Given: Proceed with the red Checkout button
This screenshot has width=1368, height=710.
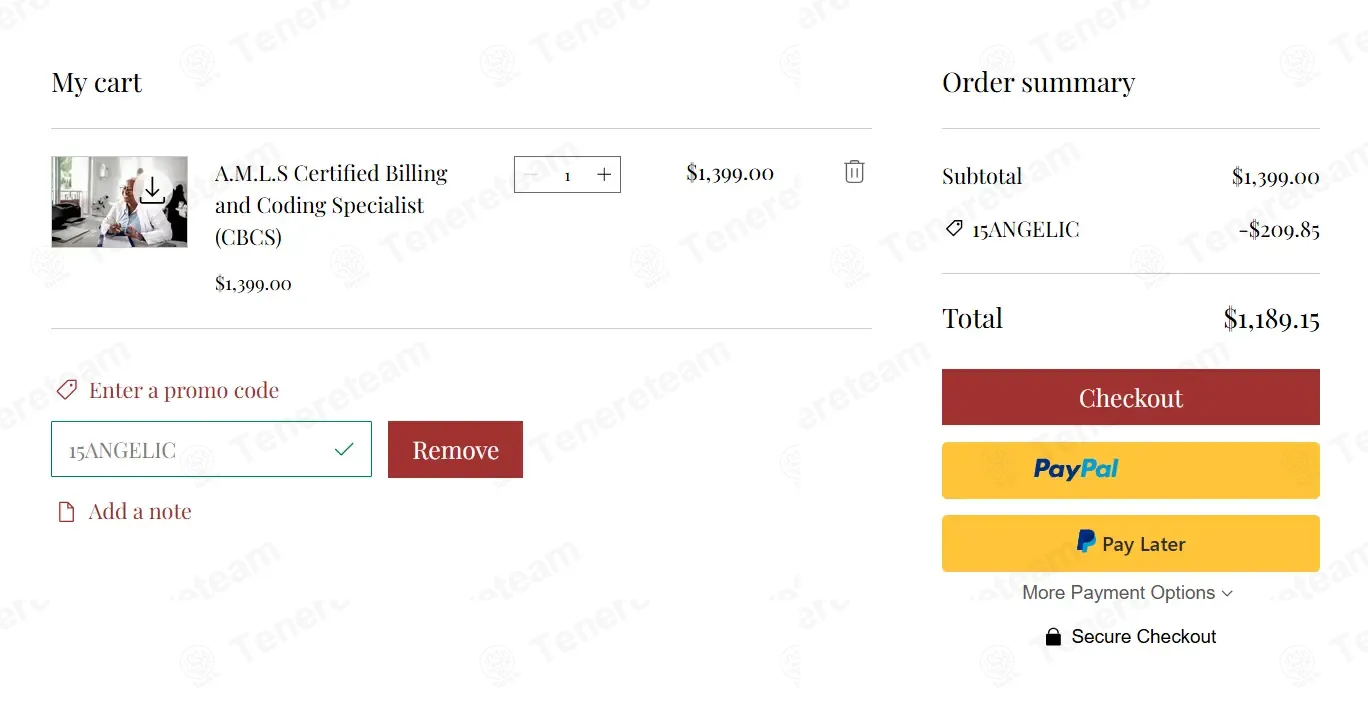Looking at the screenshot, I should (x=1131, y=397).
